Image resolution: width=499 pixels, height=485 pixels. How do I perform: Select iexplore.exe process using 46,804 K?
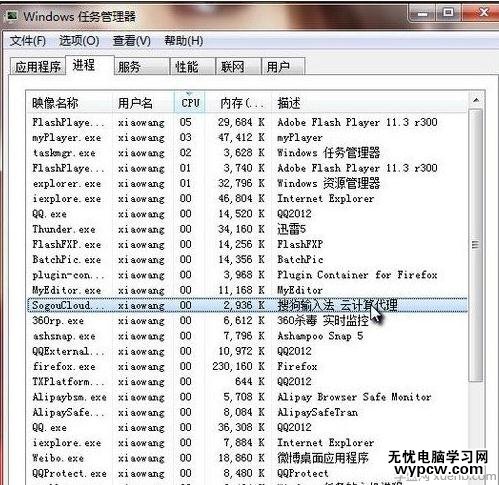coord(247,199)
